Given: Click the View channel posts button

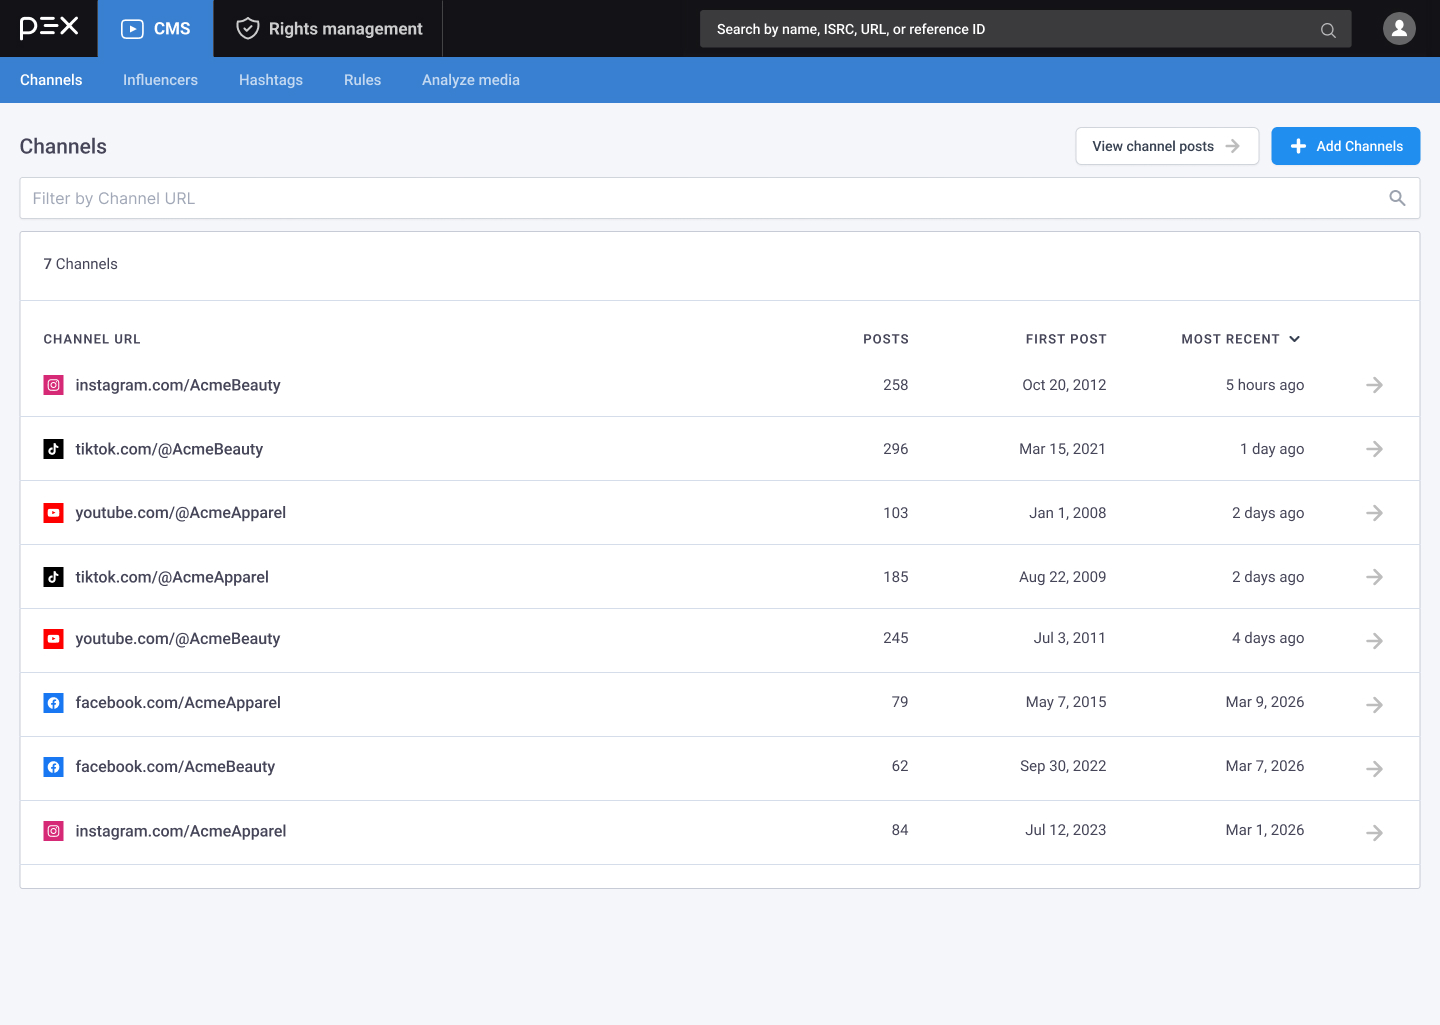Looking at the screenshot, I should (x=1167, y=146).
